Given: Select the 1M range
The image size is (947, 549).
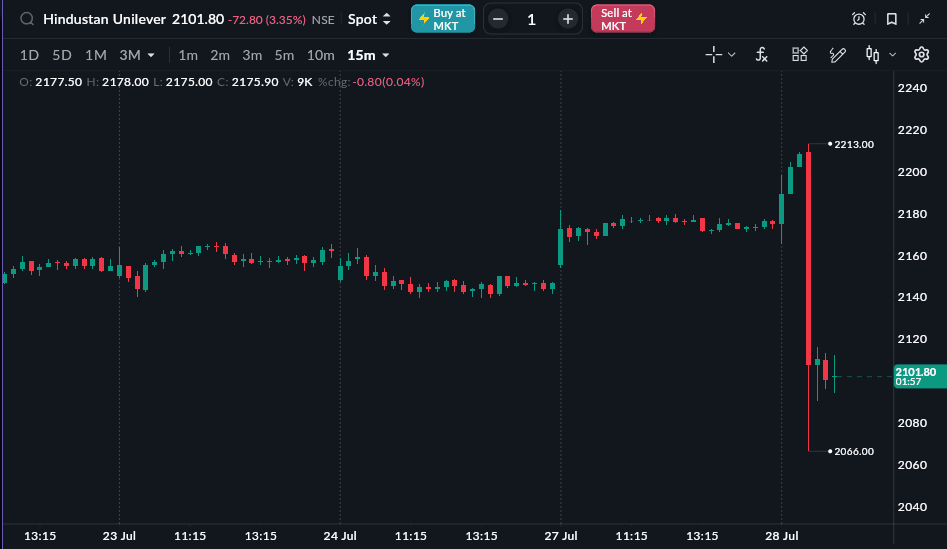Looking at the screenshot, I should point(95,56).
